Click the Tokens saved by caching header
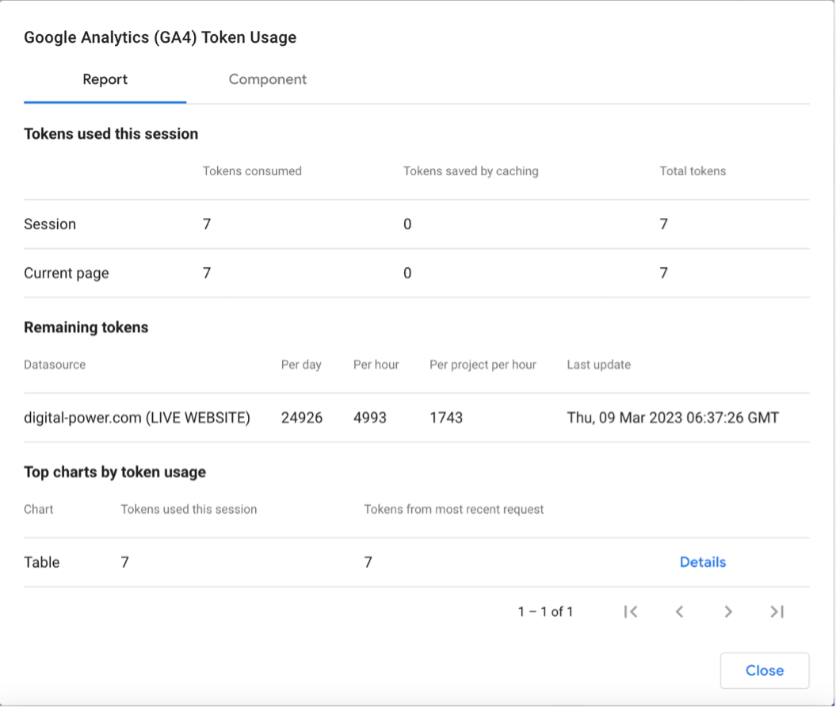Image resolution: width=840 pixels, height=711 pixels. pos(470,171)
